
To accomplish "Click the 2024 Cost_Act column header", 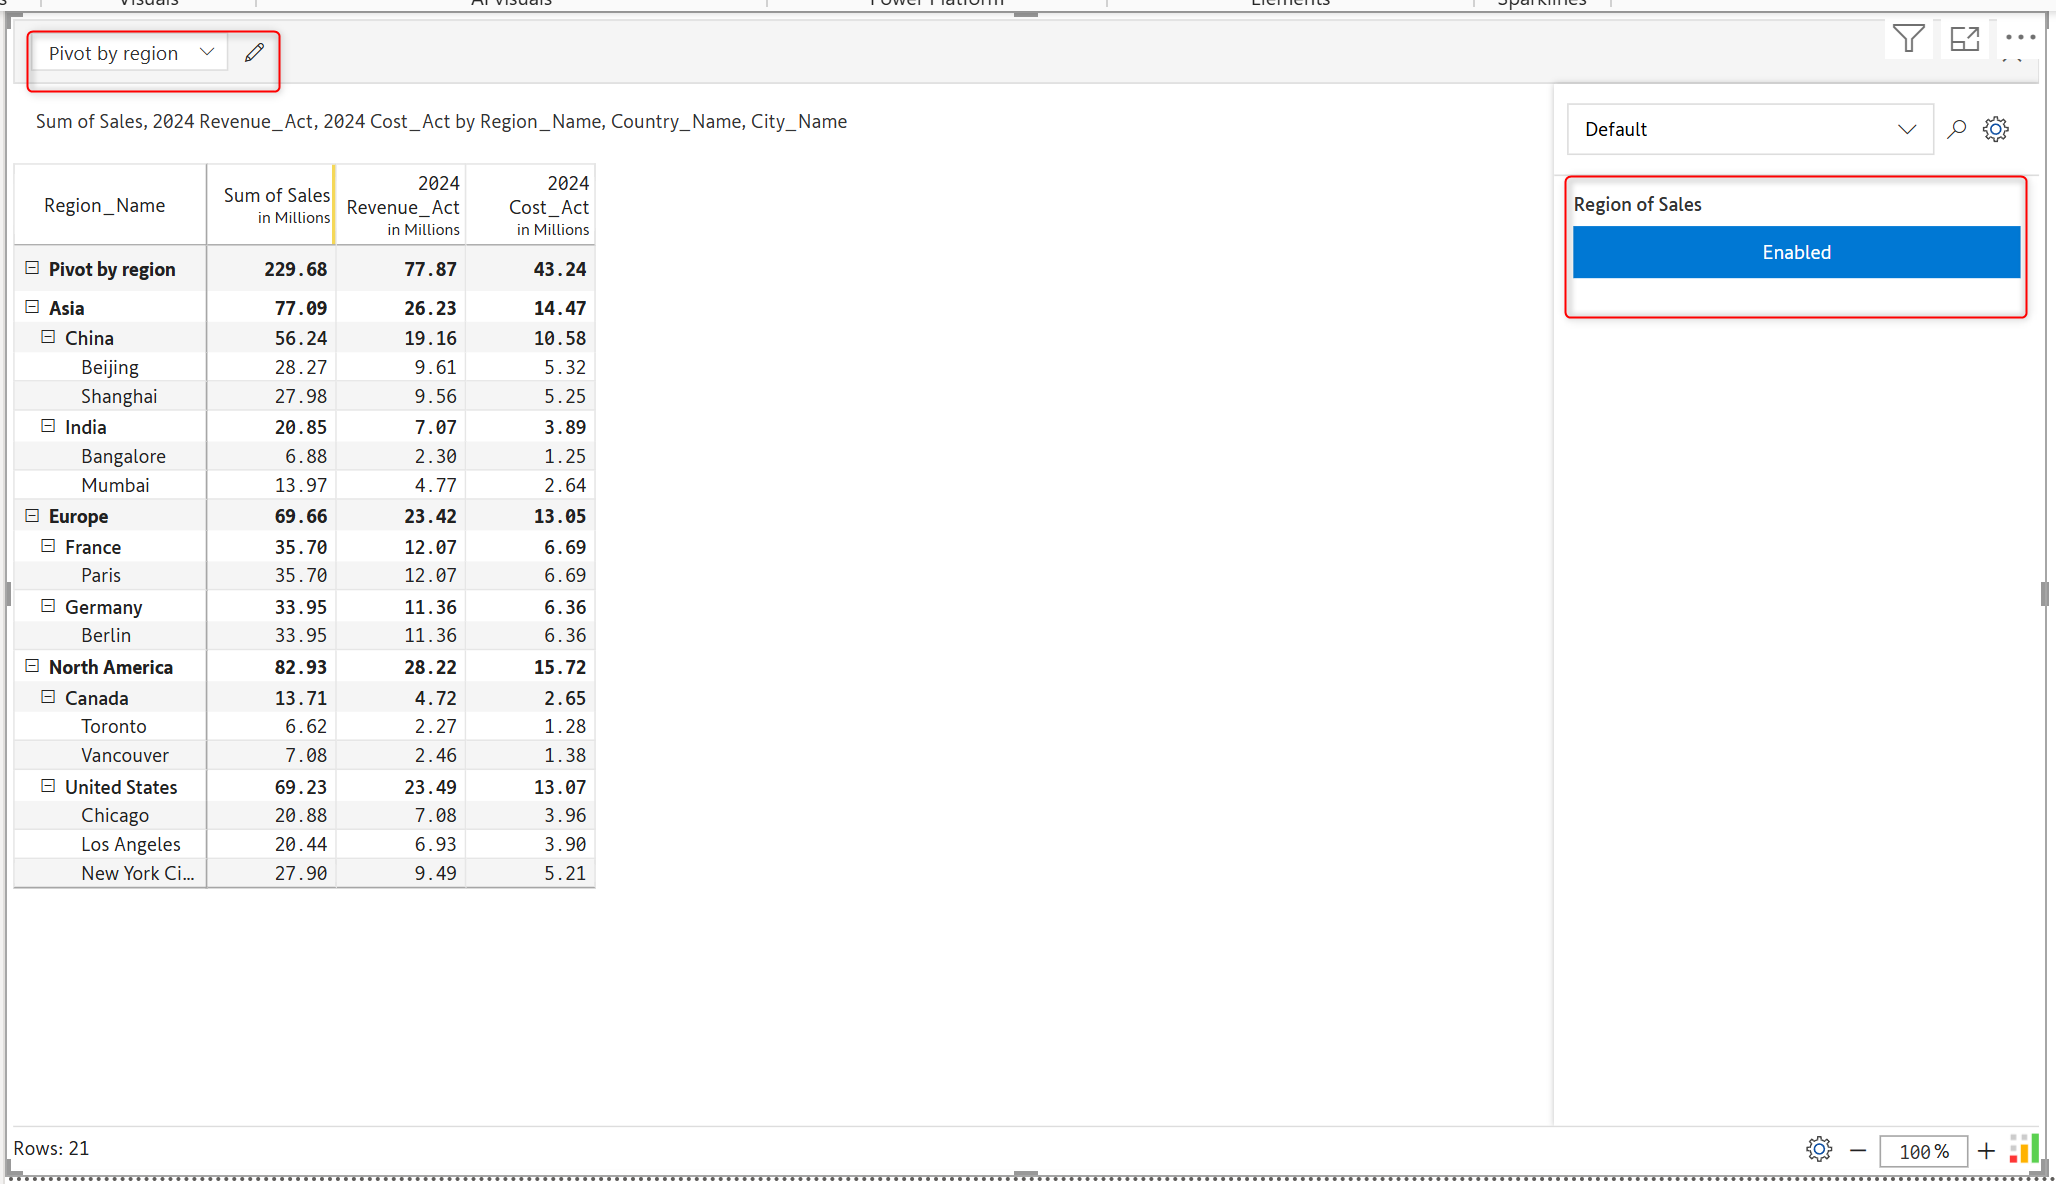I will click(x=548, y=204).
